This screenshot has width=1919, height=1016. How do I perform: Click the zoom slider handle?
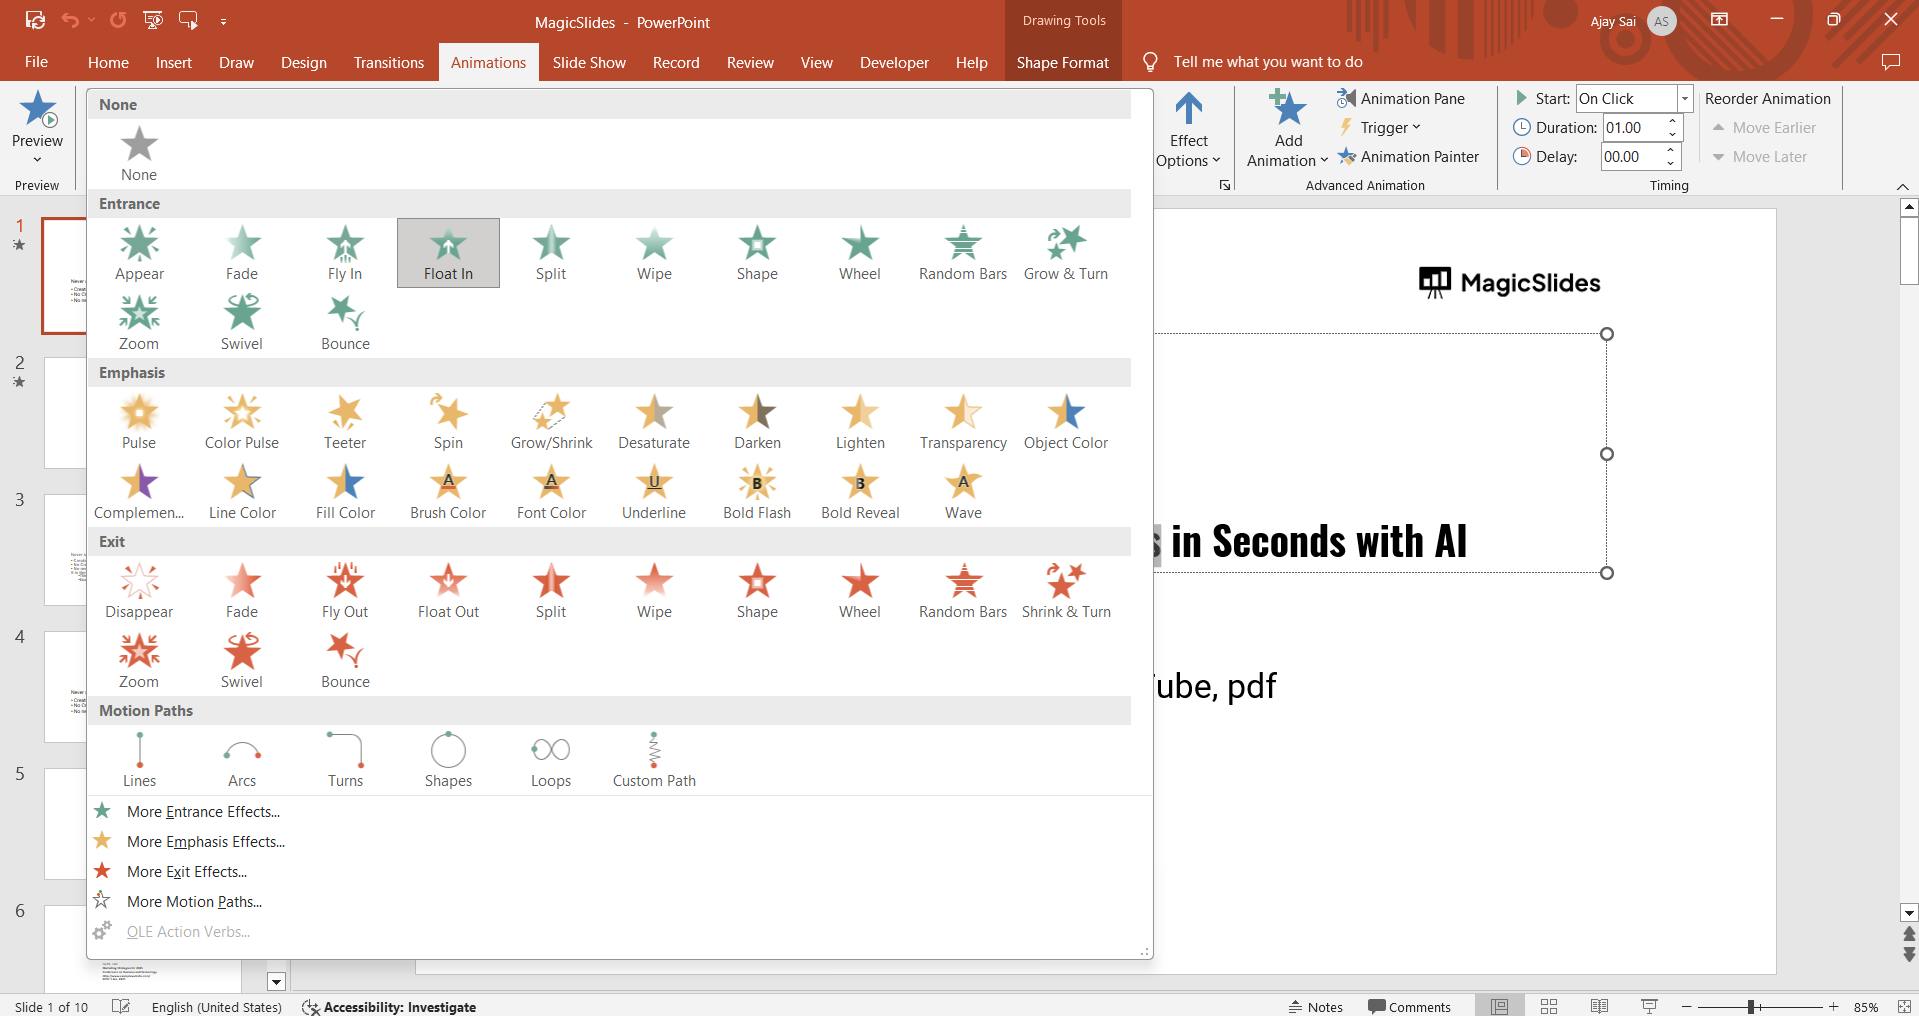pyautogui.click(x=1751, y=1007)
